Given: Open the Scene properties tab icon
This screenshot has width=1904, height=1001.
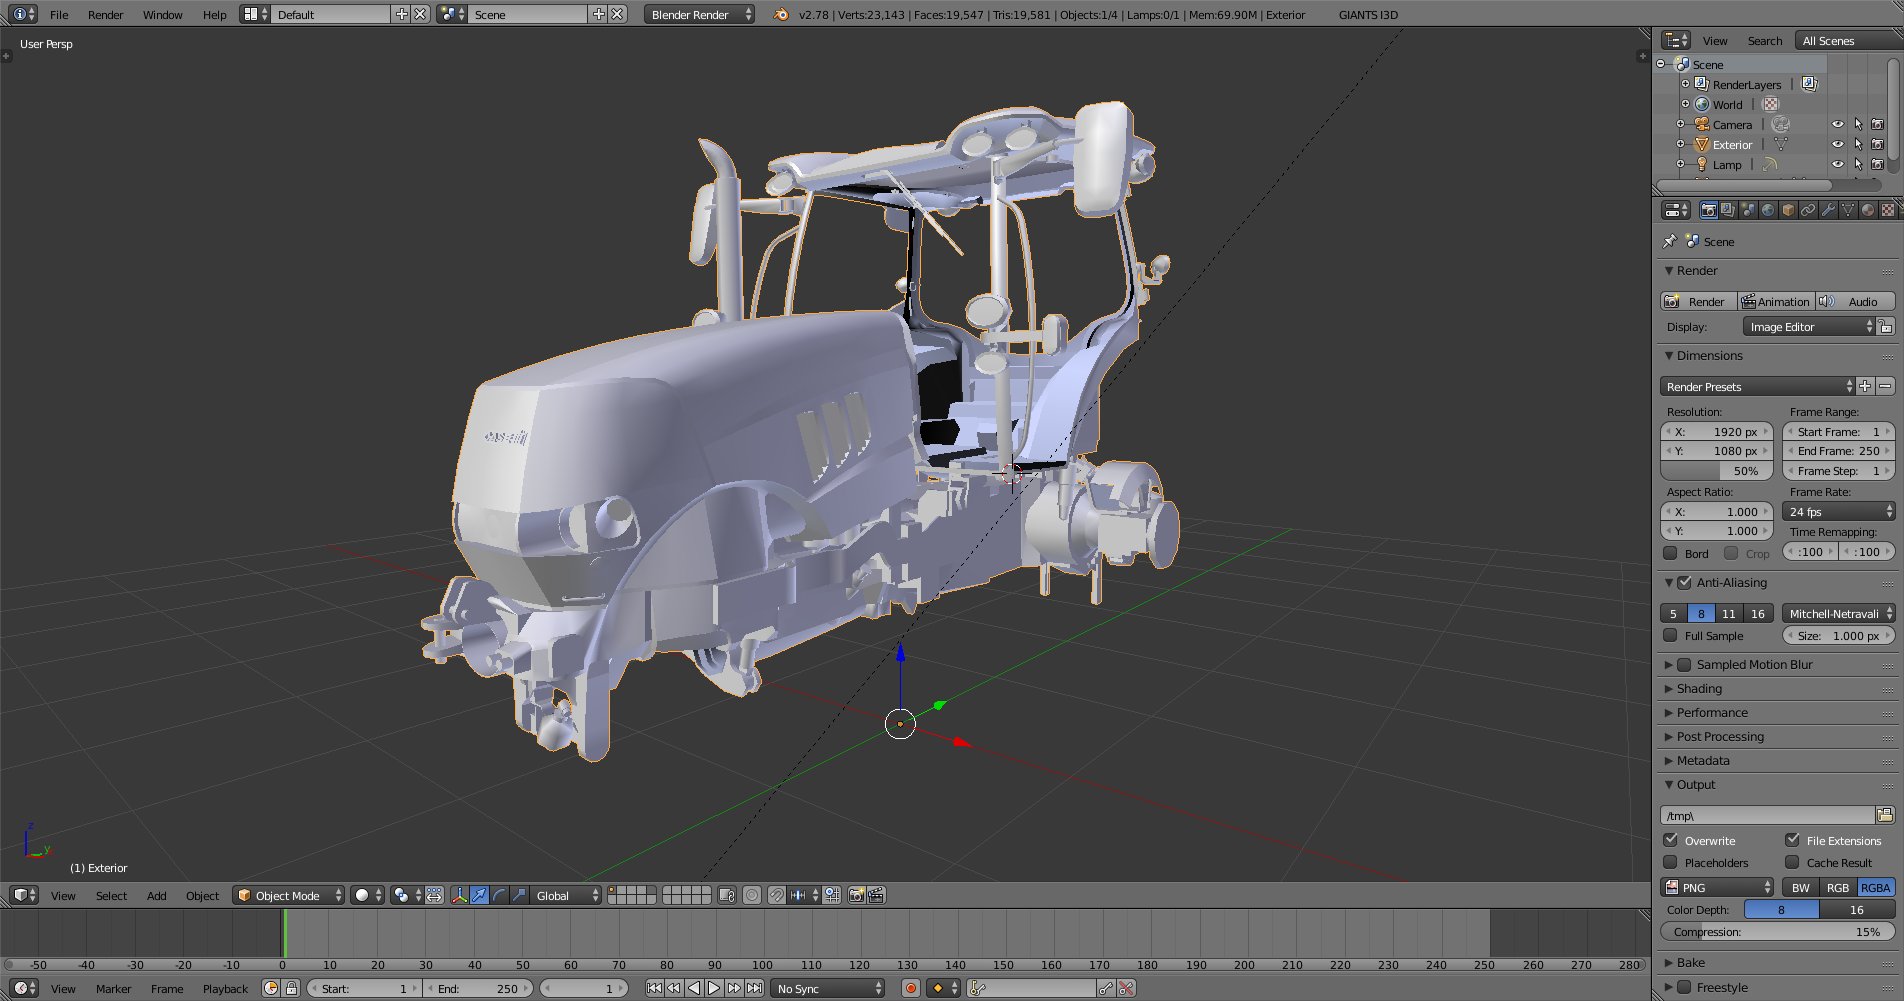Looking at the screenshot, I should pyautogui.click(x=1748, y=210).
